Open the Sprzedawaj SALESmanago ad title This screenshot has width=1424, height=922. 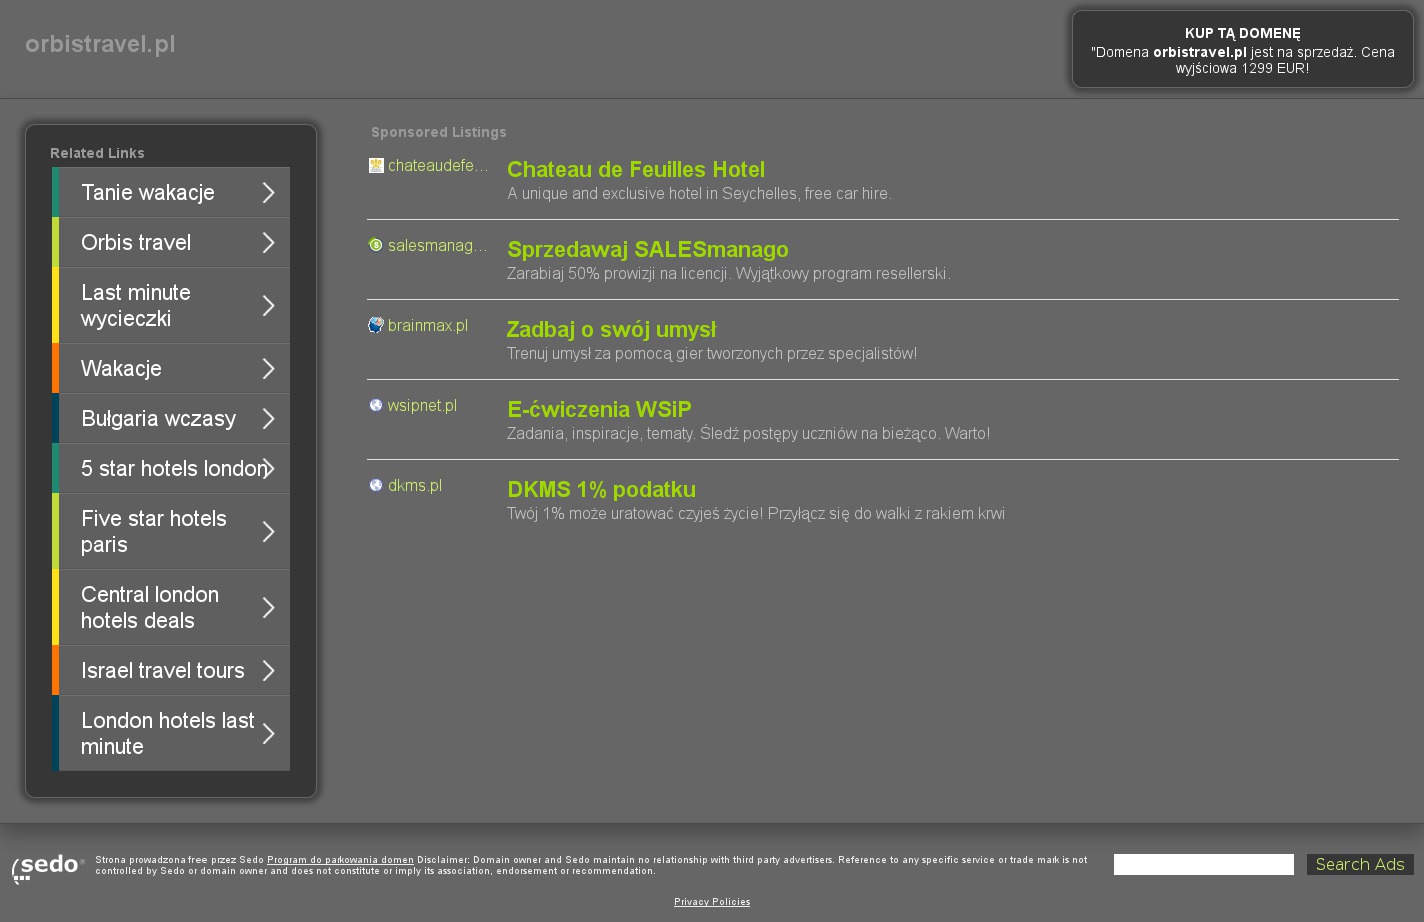pos(647,250)
